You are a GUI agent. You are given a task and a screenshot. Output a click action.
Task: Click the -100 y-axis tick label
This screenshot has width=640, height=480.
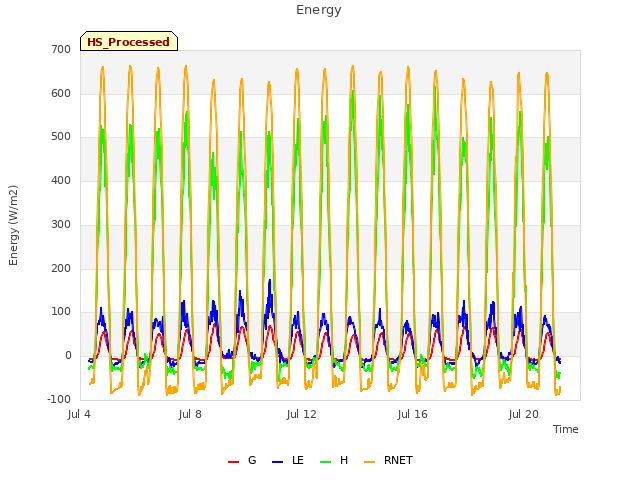tap(59, 399)
